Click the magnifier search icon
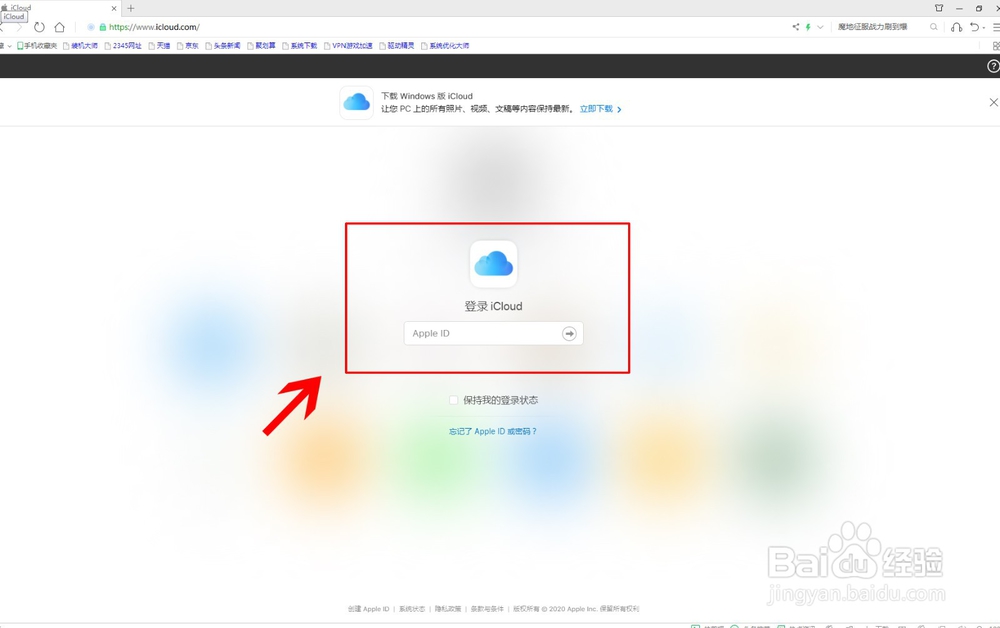 click(934, 27)
